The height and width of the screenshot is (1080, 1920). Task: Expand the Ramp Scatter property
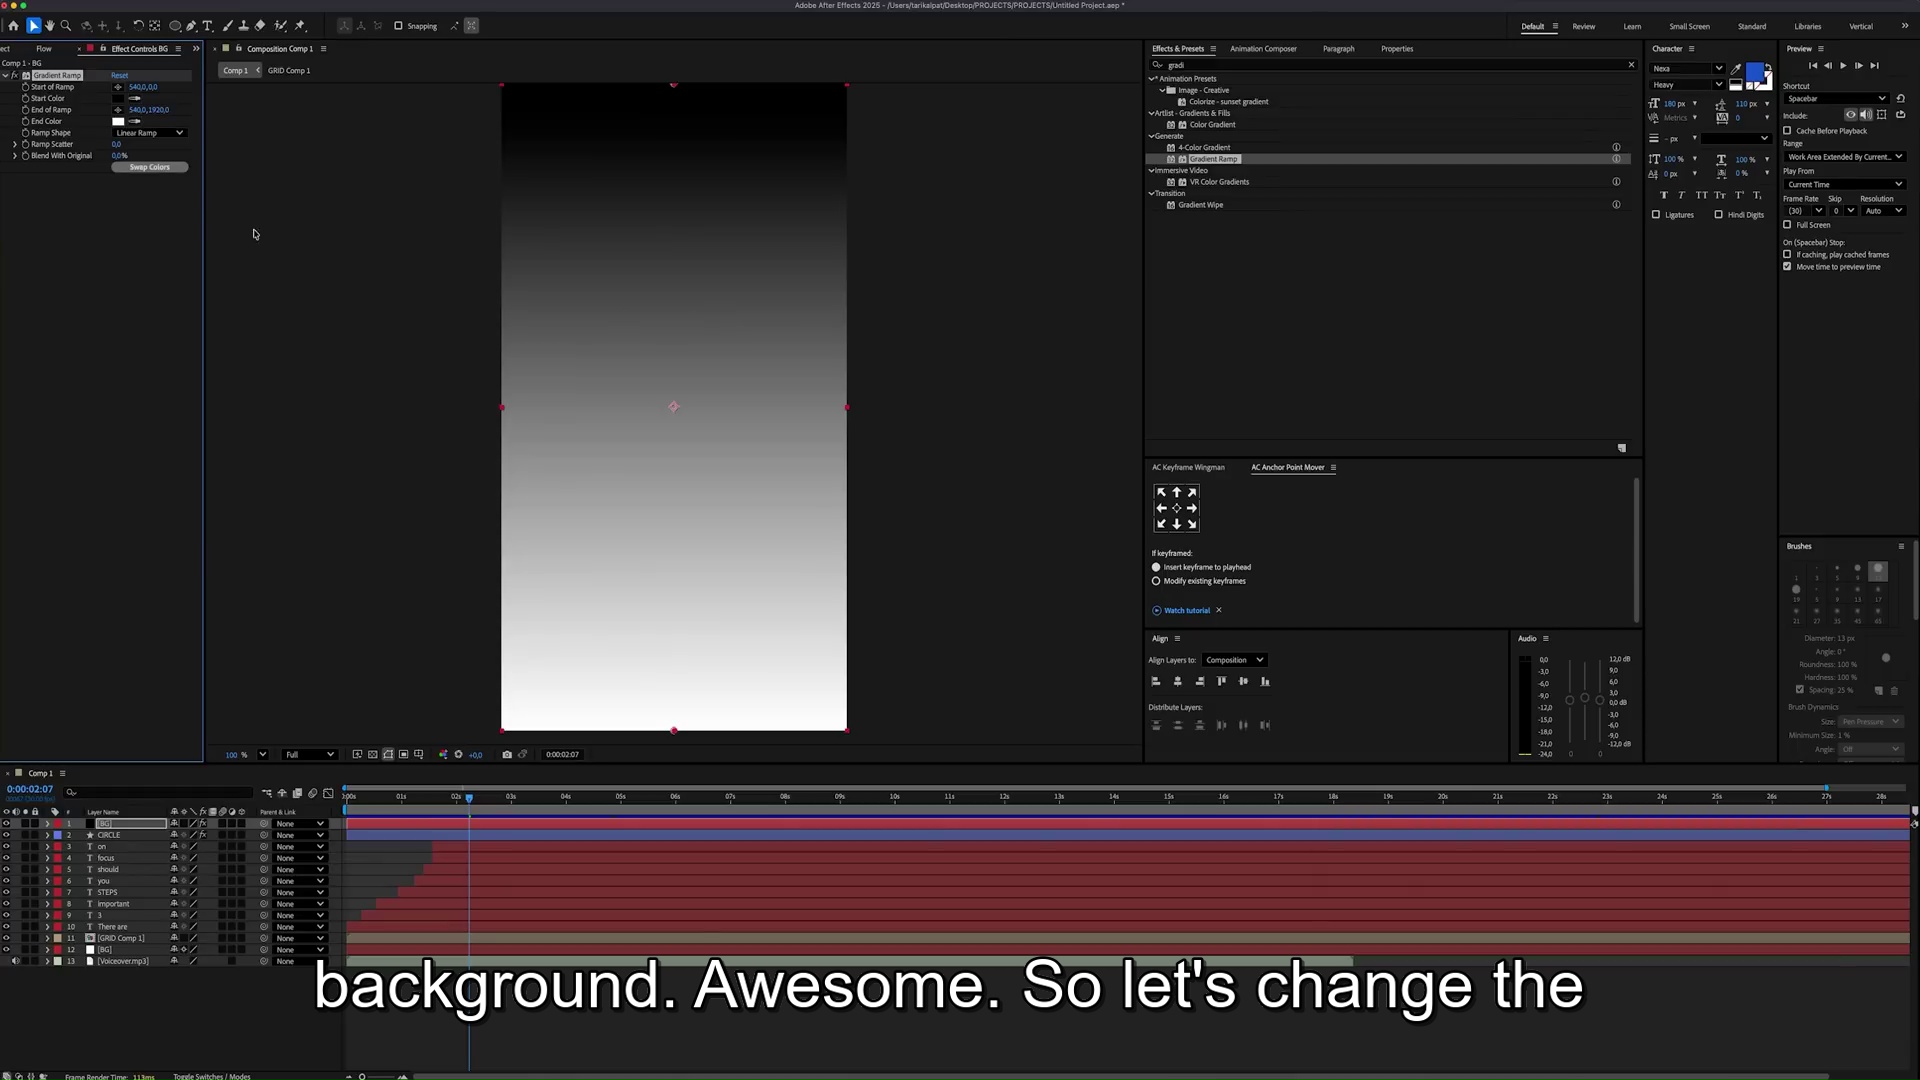[x=15, y=144]
